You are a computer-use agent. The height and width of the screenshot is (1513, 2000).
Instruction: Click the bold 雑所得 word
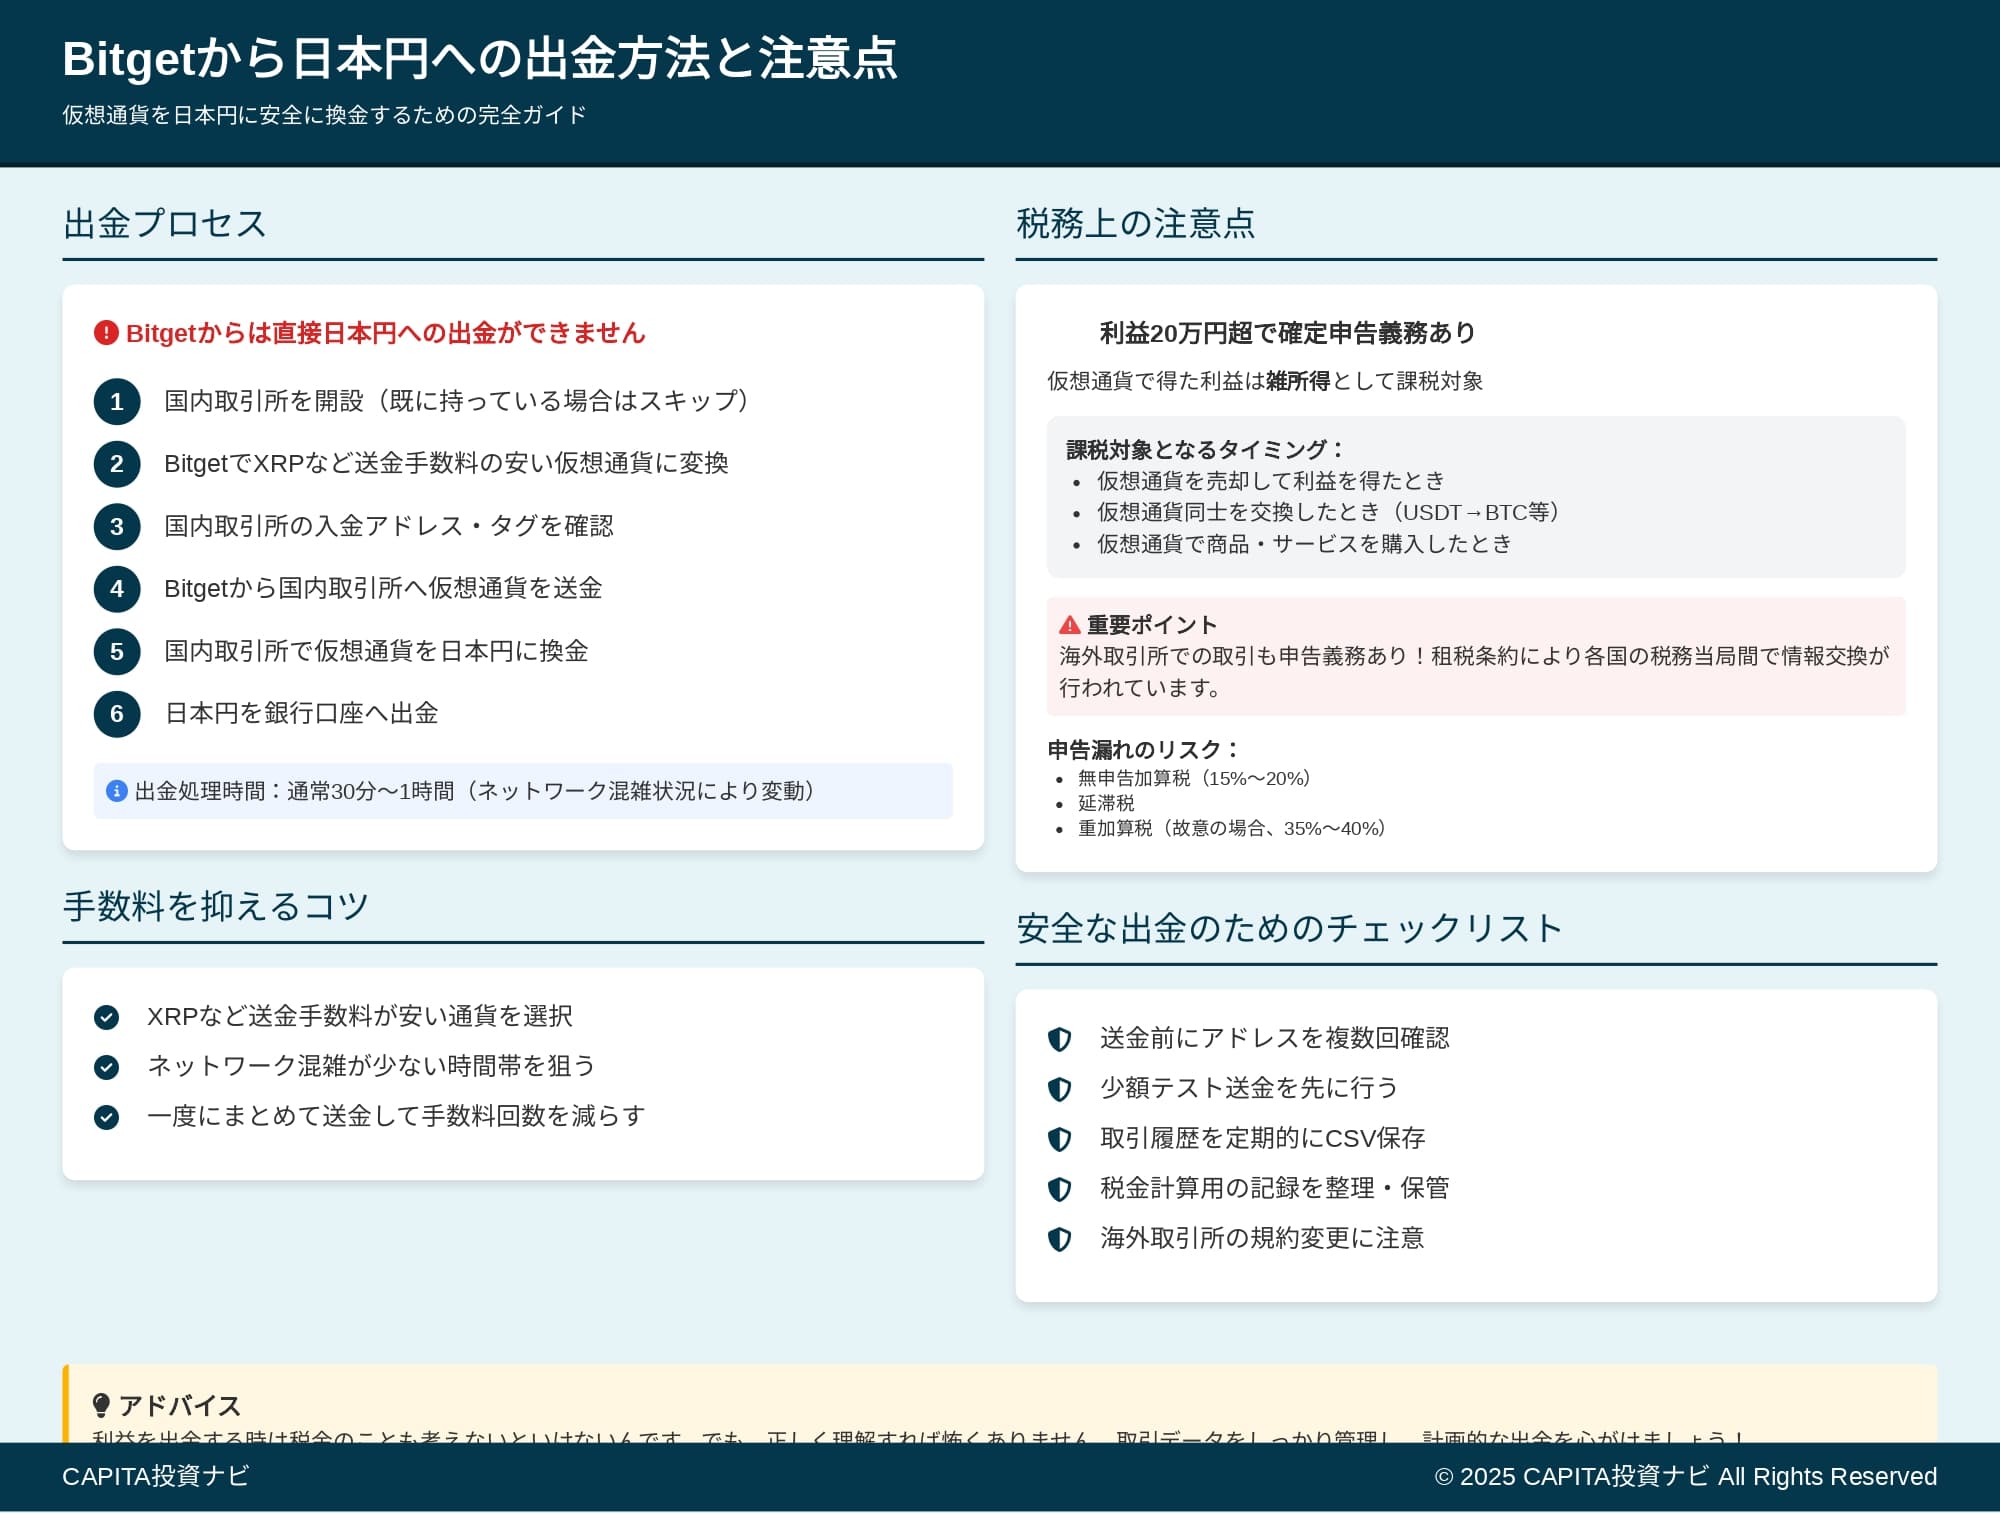(x=1298, y=381)
